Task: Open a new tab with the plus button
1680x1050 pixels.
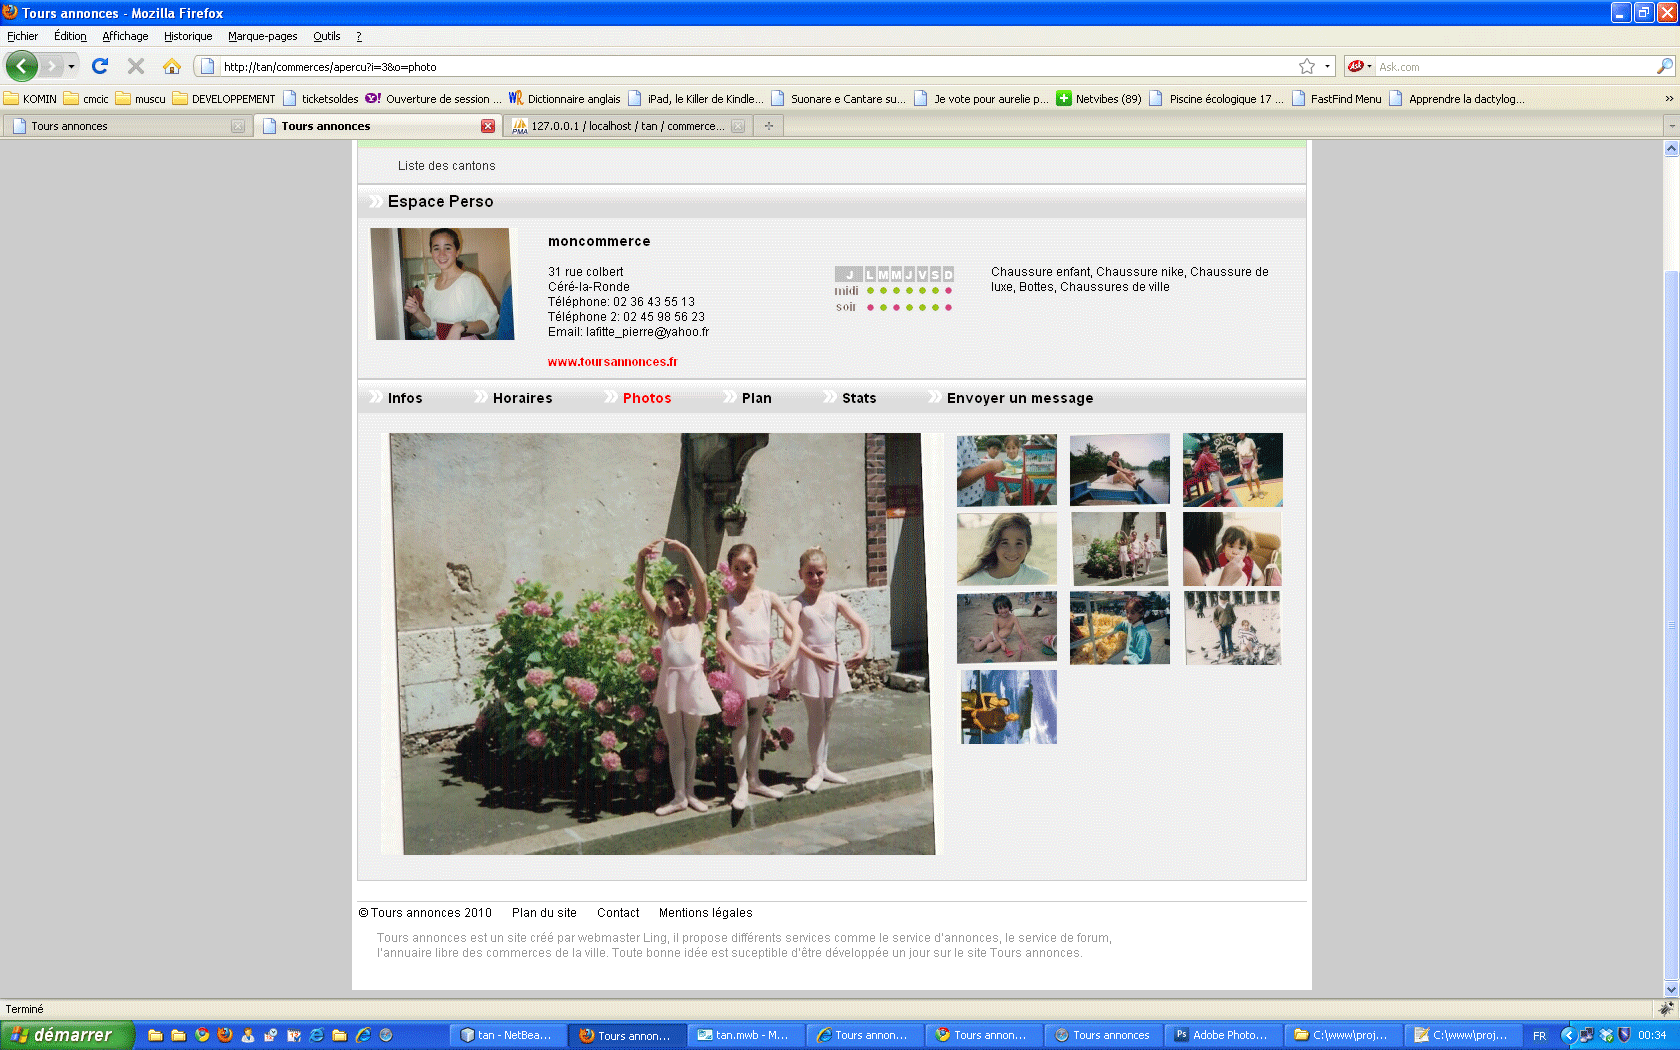Action: 769,126
